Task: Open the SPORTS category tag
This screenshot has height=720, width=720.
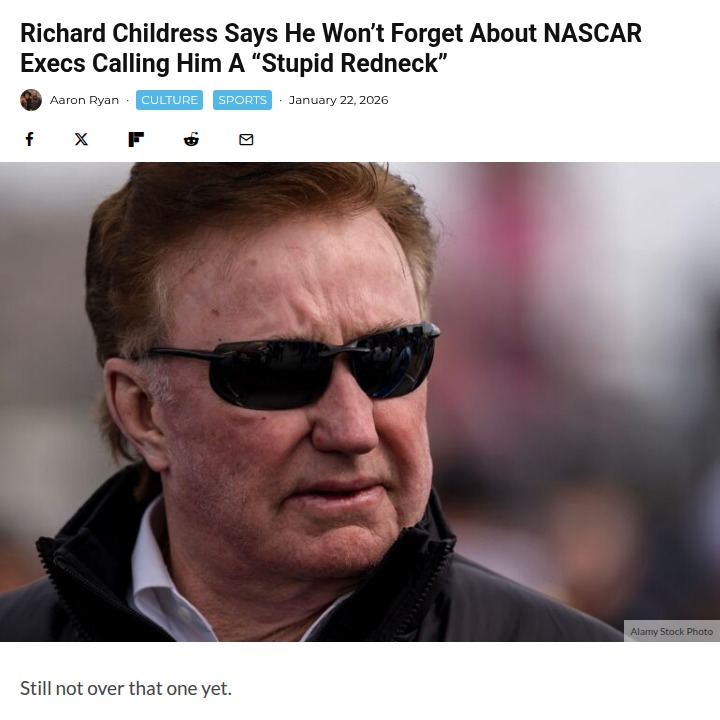Action: point(242,100)
